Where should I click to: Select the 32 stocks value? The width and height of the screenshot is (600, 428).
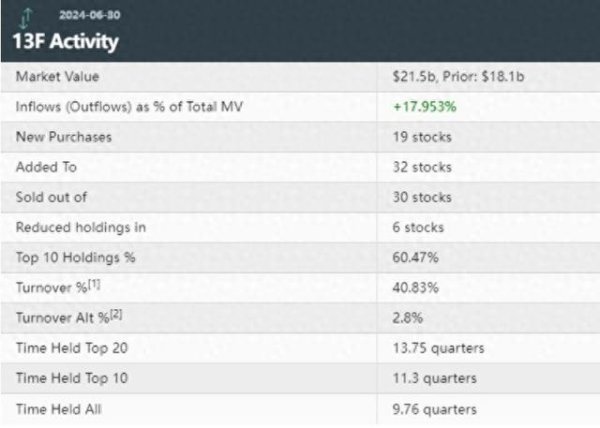tap(422, 167)
